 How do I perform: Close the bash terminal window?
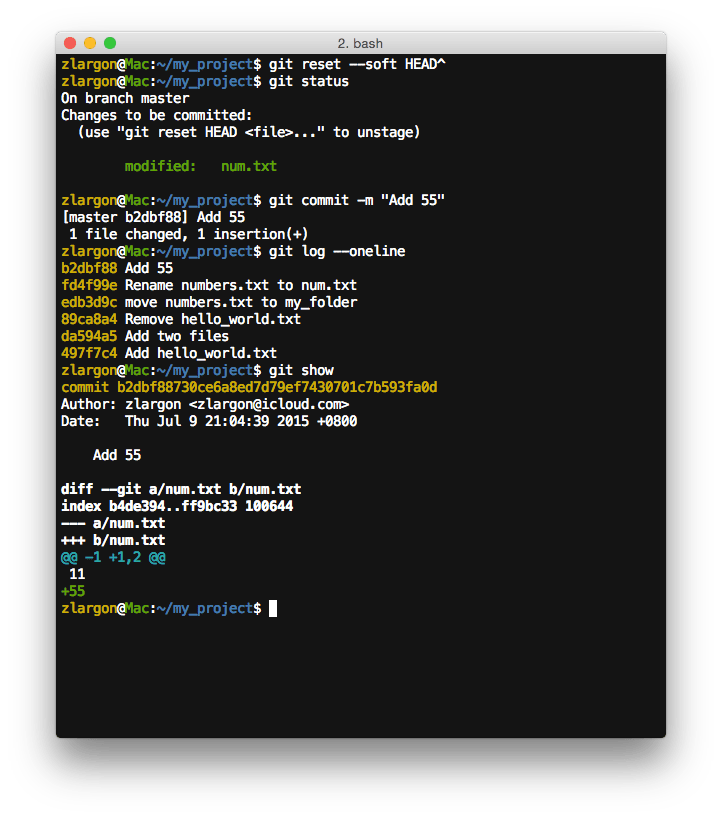70,43
